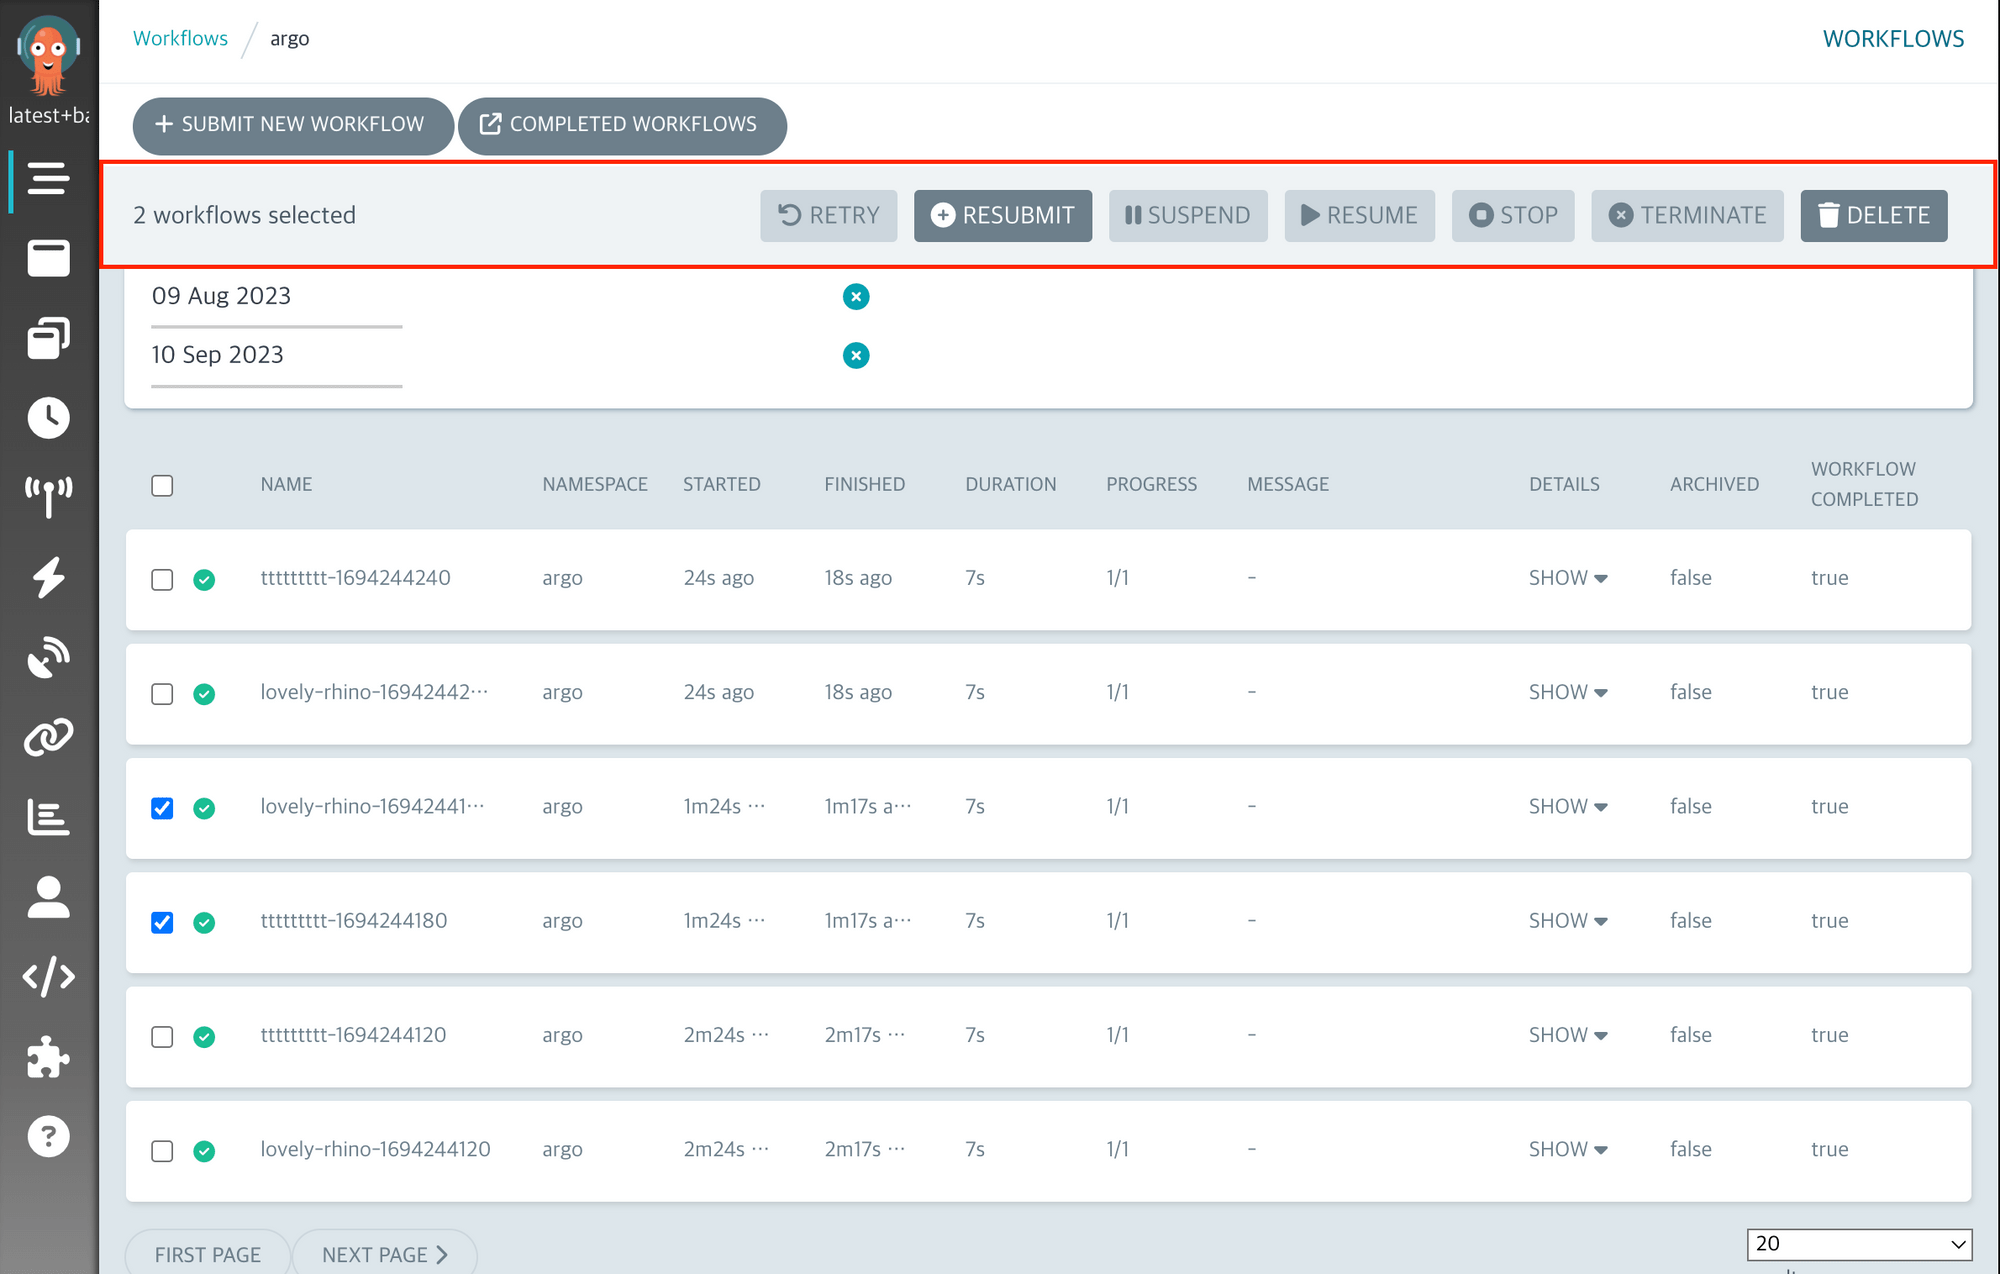Uncheck the lovely-rhino-16942441 row checkbox
The height and width of the screenshot is (1274, 2000).
pos(162,808)
